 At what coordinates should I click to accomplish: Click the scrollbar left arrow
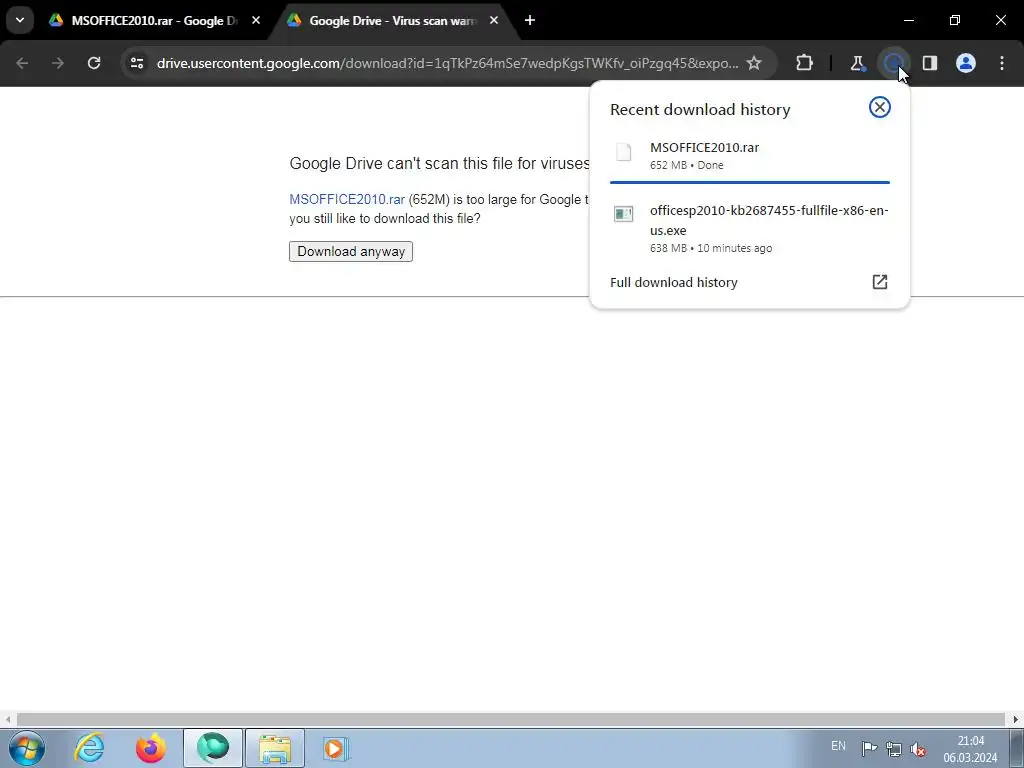point(7,719)
